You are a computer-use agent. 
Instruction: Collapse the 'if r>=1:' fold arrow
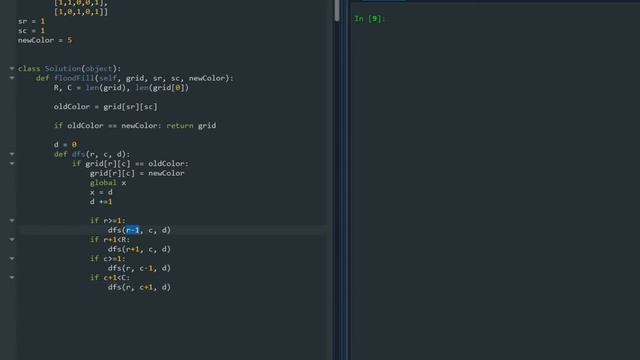[12, 220]
